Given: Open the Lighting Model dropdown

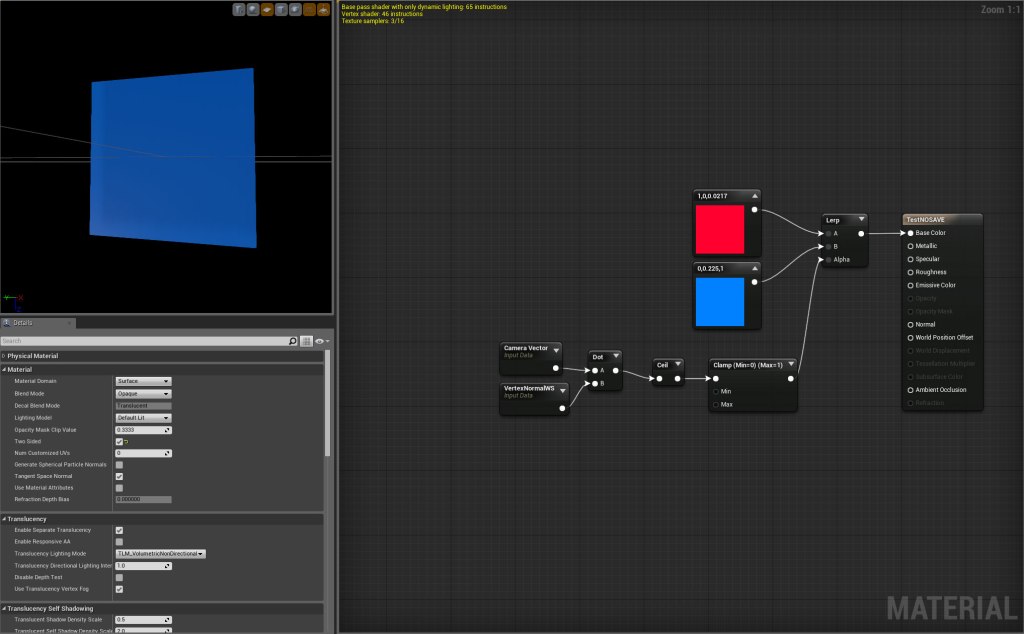Looking at the screenshot, I should [143, 417].
